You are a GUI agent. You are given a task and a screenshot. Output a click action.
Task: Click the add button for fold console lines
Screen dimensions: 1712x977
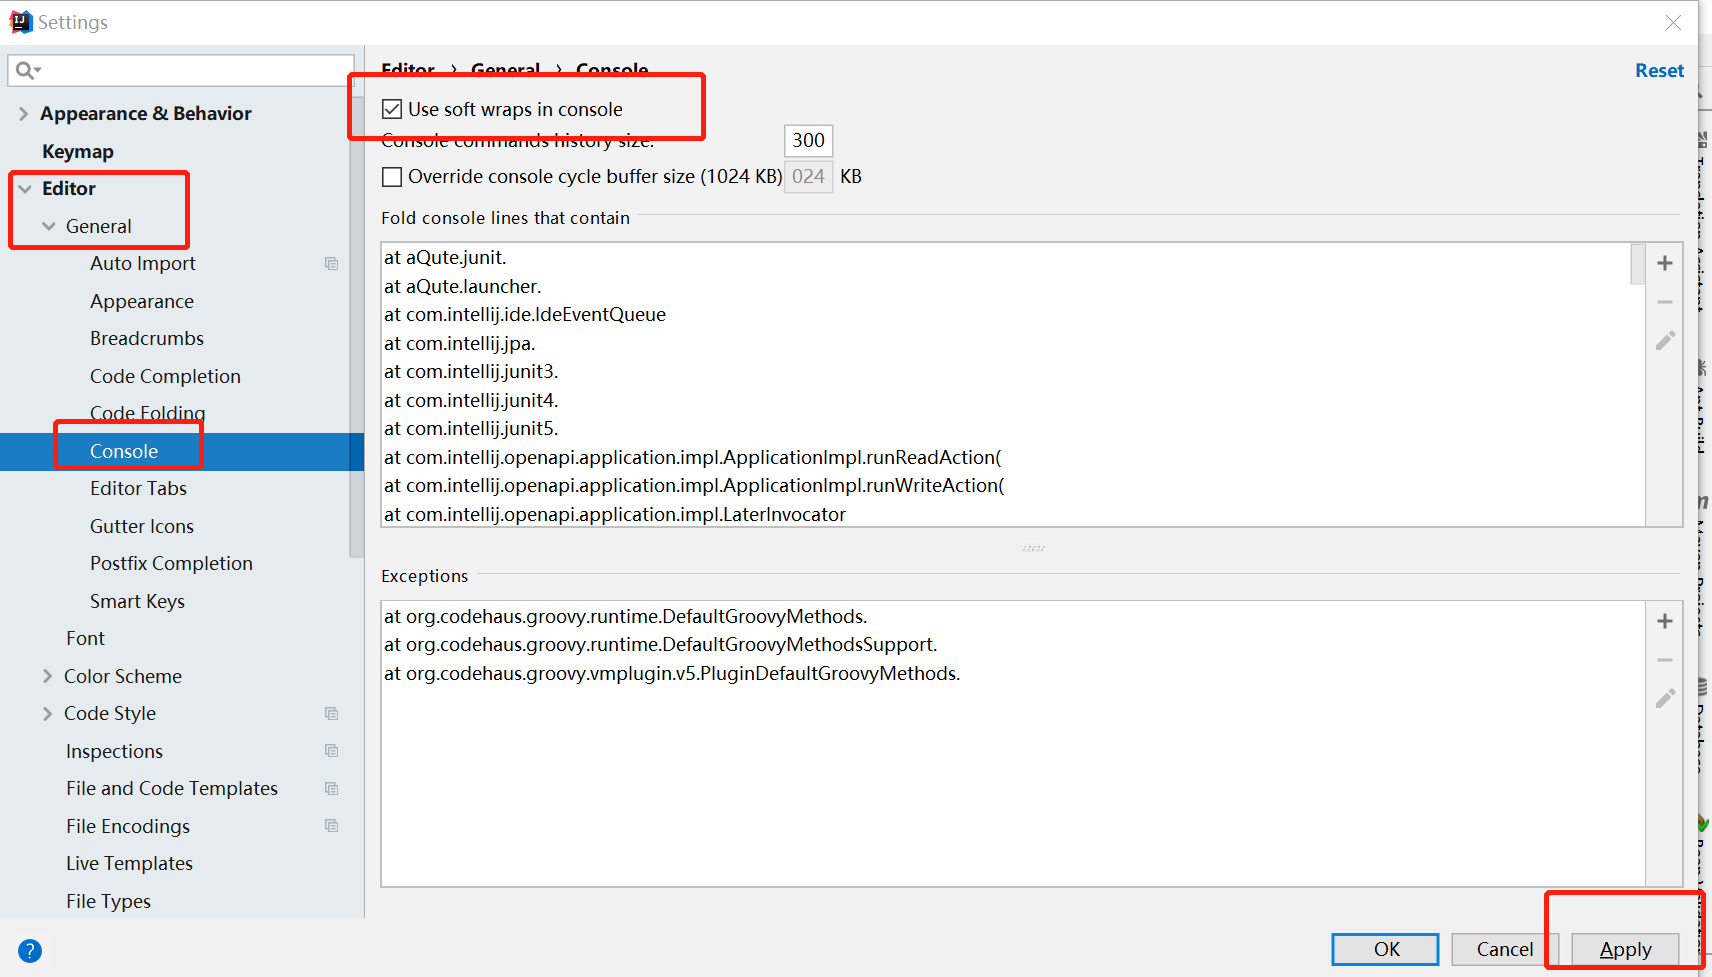tap(1665, 263)
